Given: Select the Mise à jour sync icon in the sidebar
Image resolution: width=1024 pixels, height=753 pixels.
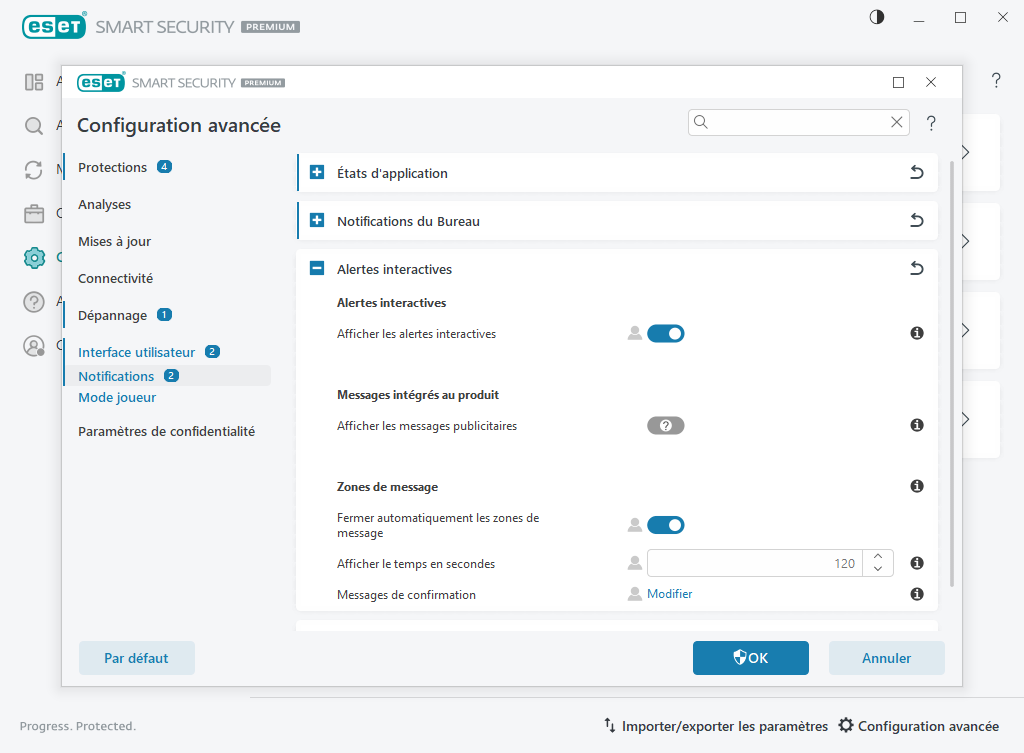Looking at the screenshot, I should 34,169.
